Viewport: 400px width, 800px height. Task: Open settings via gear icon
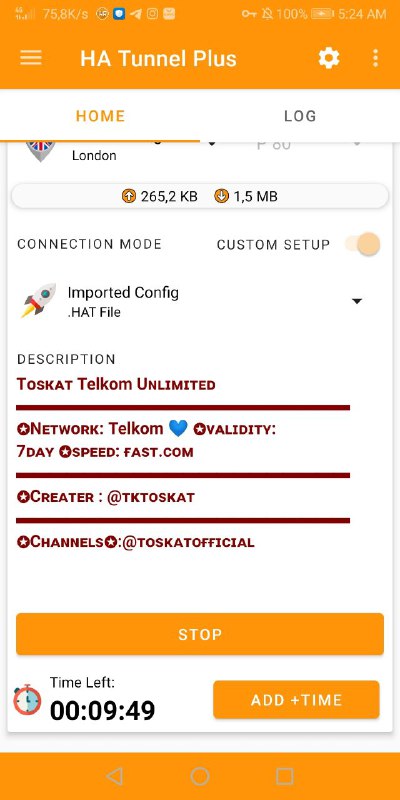329,58
